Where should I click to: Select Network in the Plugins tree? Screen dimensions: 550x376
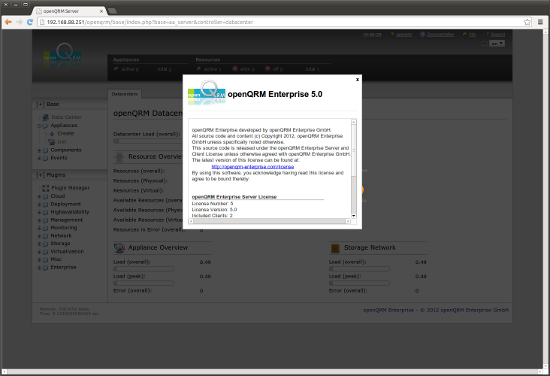[x=61, y=236]
